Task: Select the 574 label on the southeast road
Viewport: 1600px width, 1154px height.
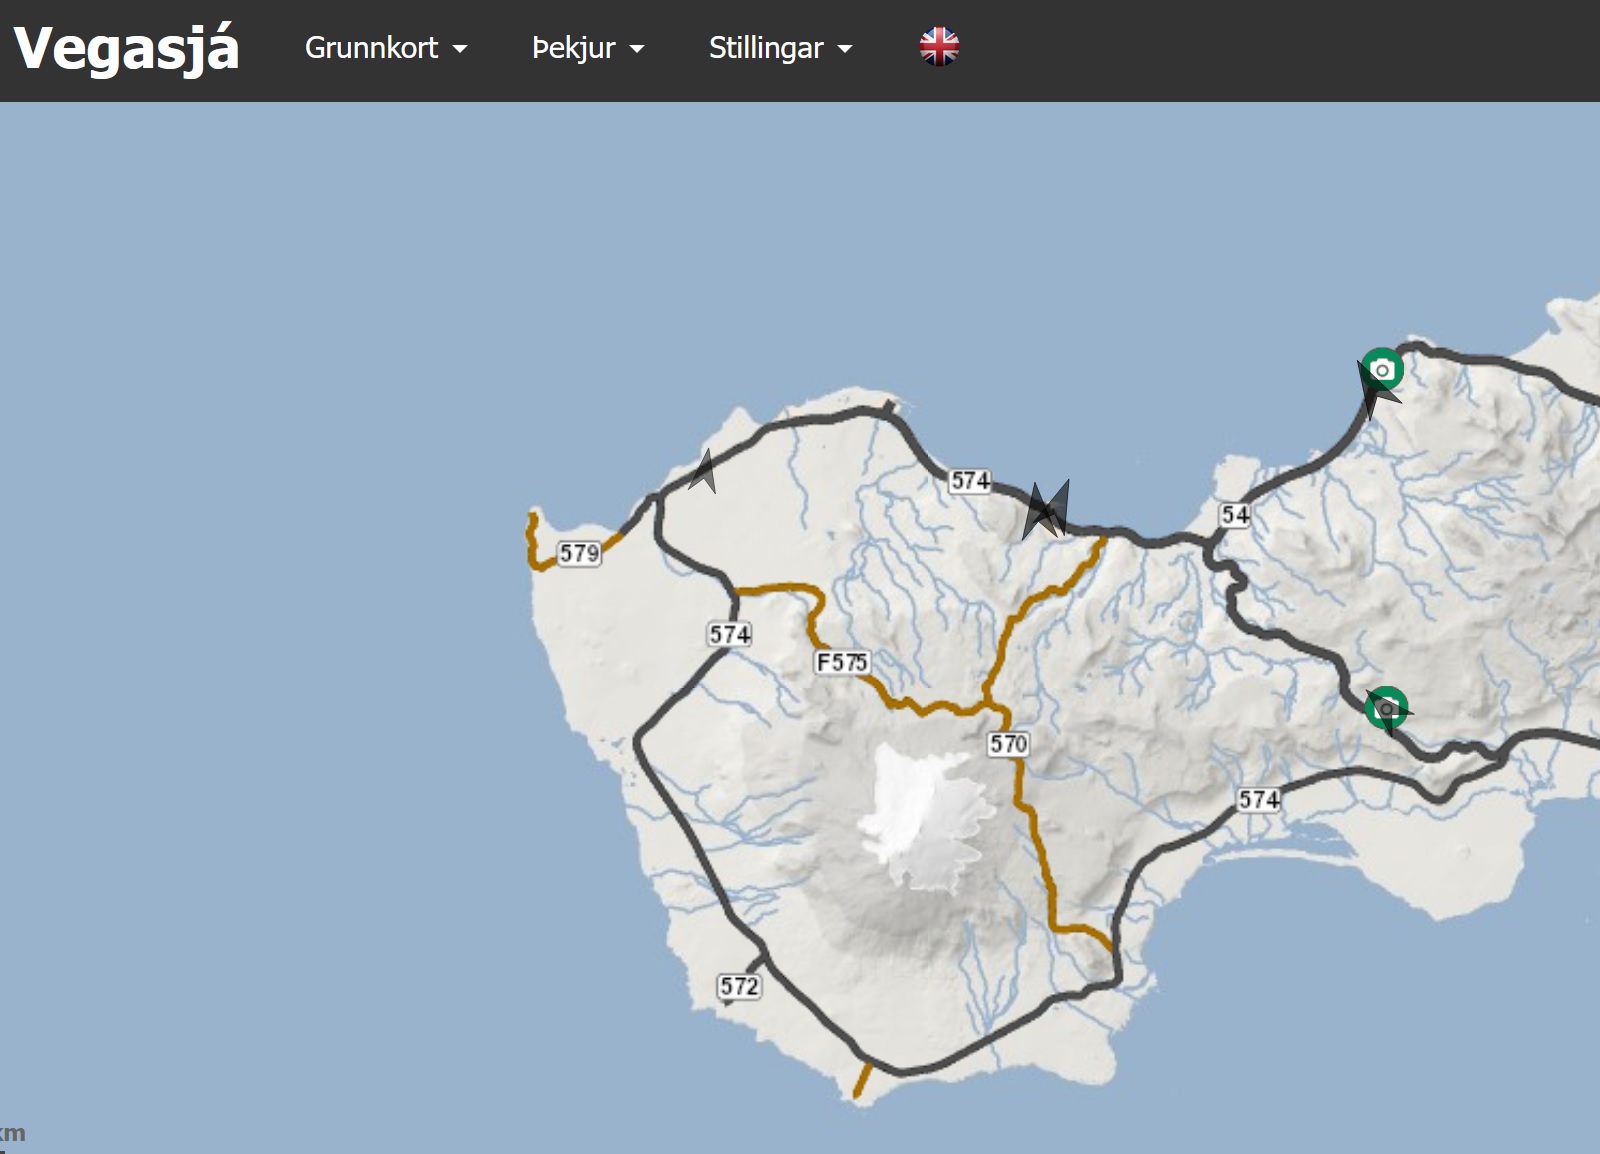Action: [1258, 799]
